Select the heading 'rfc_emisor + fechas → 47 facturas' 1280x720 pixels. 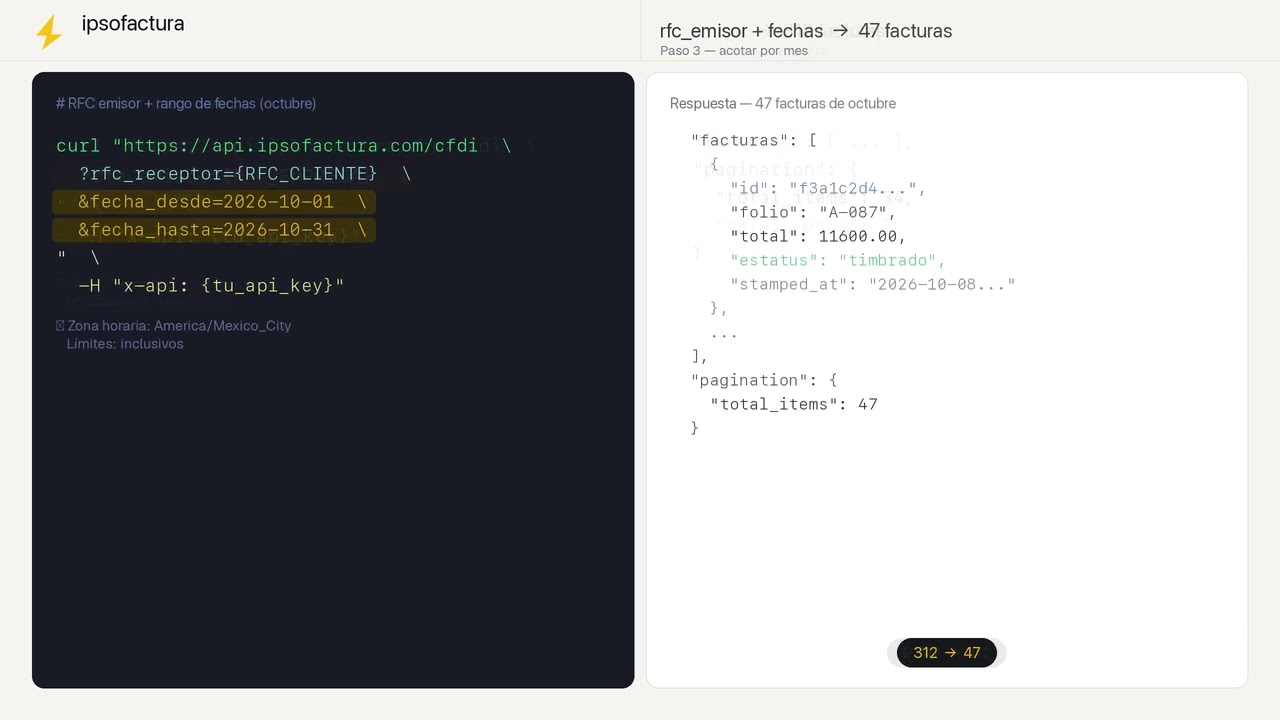(x=806, y=31)
